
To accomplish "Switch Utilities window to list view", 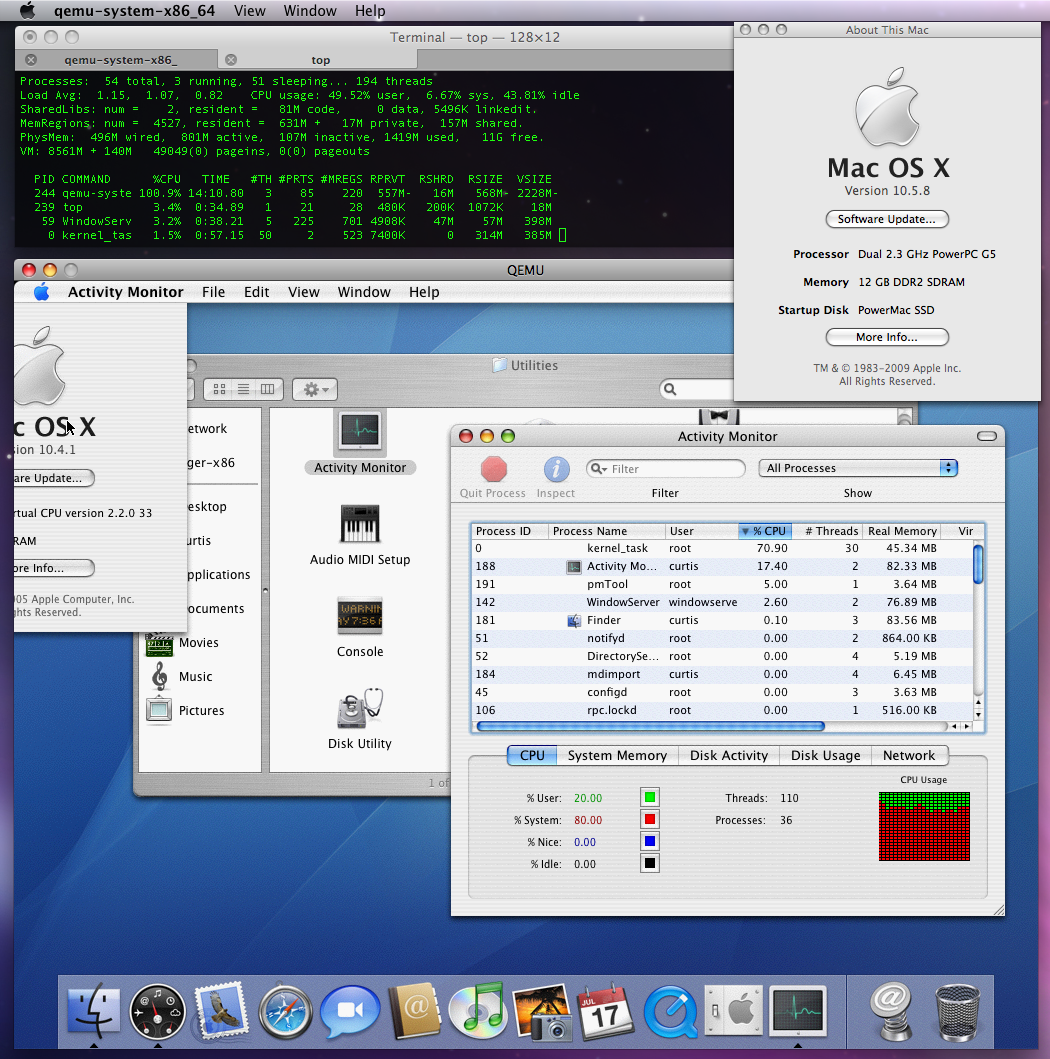I will 243,389.
